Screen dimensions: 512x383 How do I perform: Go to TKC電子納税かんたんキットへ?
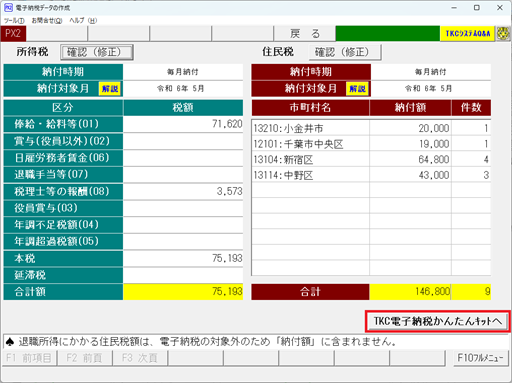coord(438,321)
